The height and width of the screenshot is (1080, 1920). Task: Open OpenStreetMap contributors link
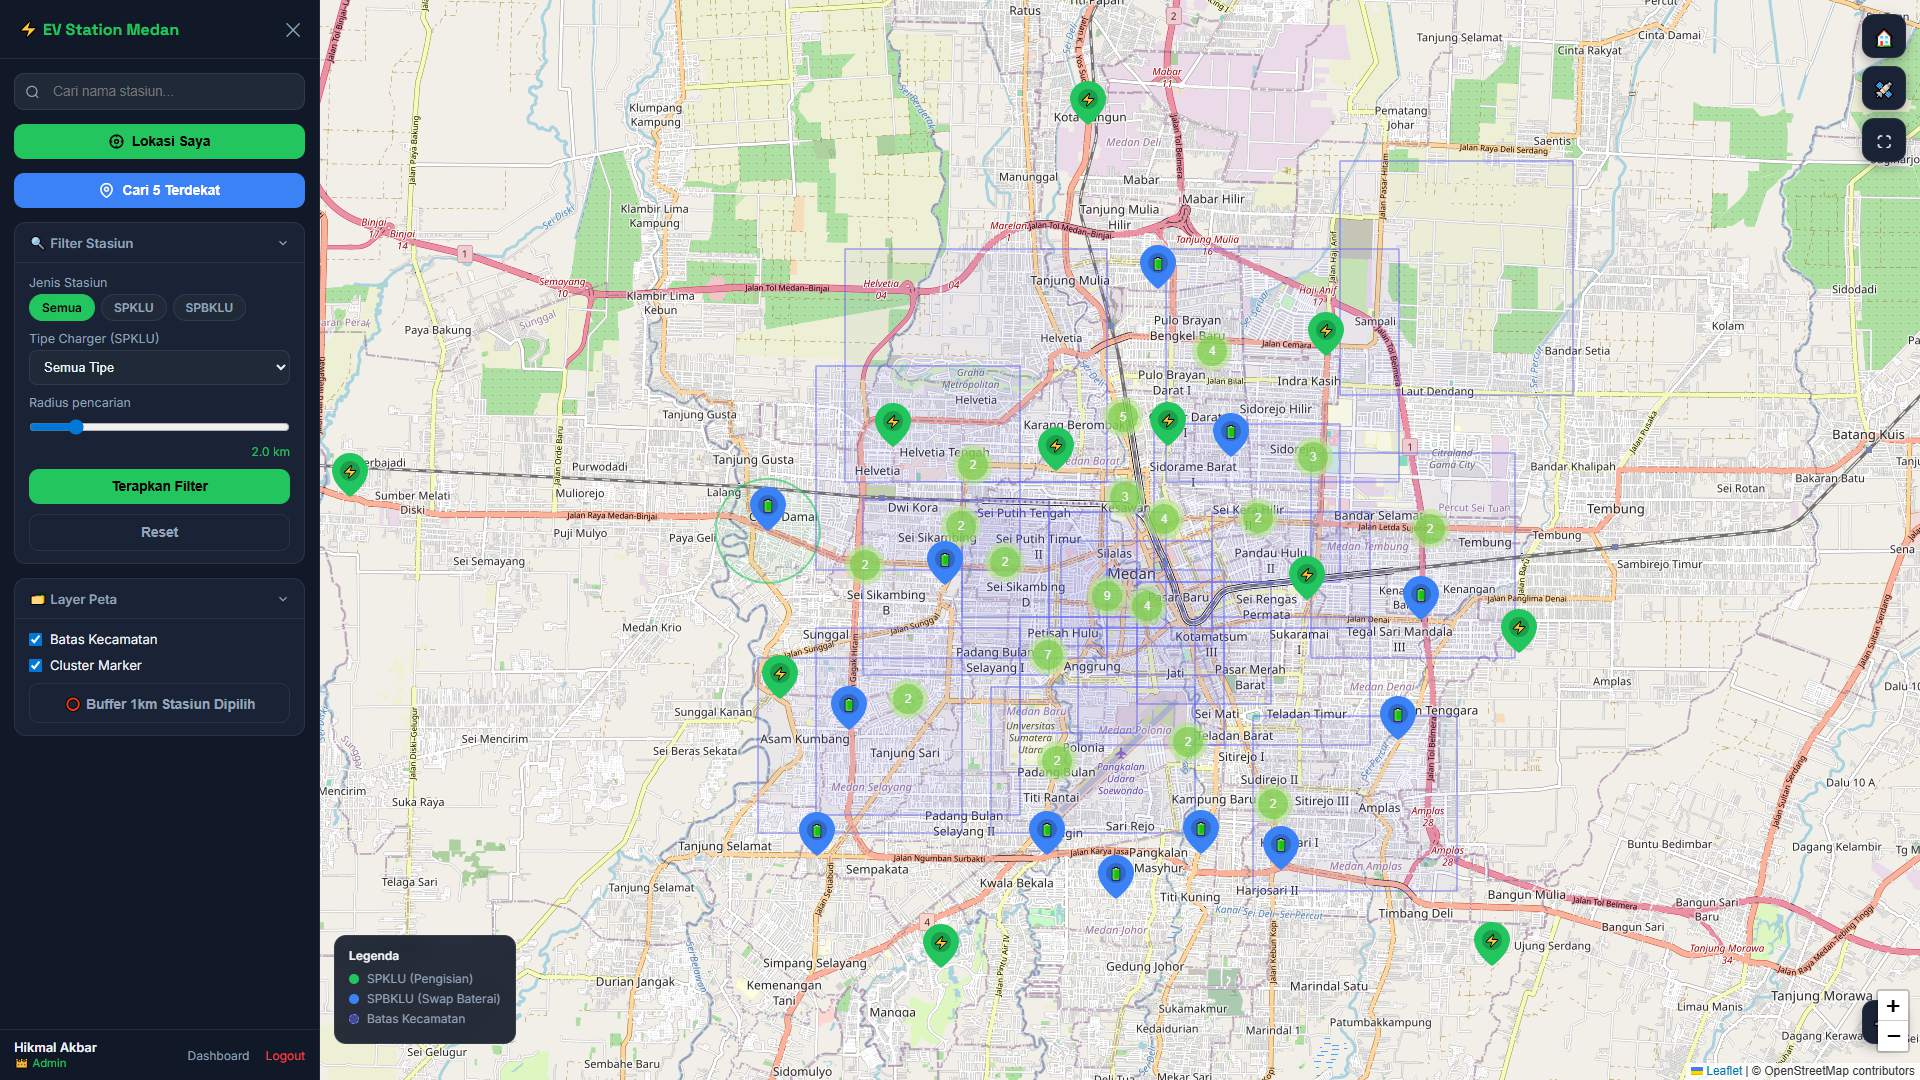point(1839,1071)
